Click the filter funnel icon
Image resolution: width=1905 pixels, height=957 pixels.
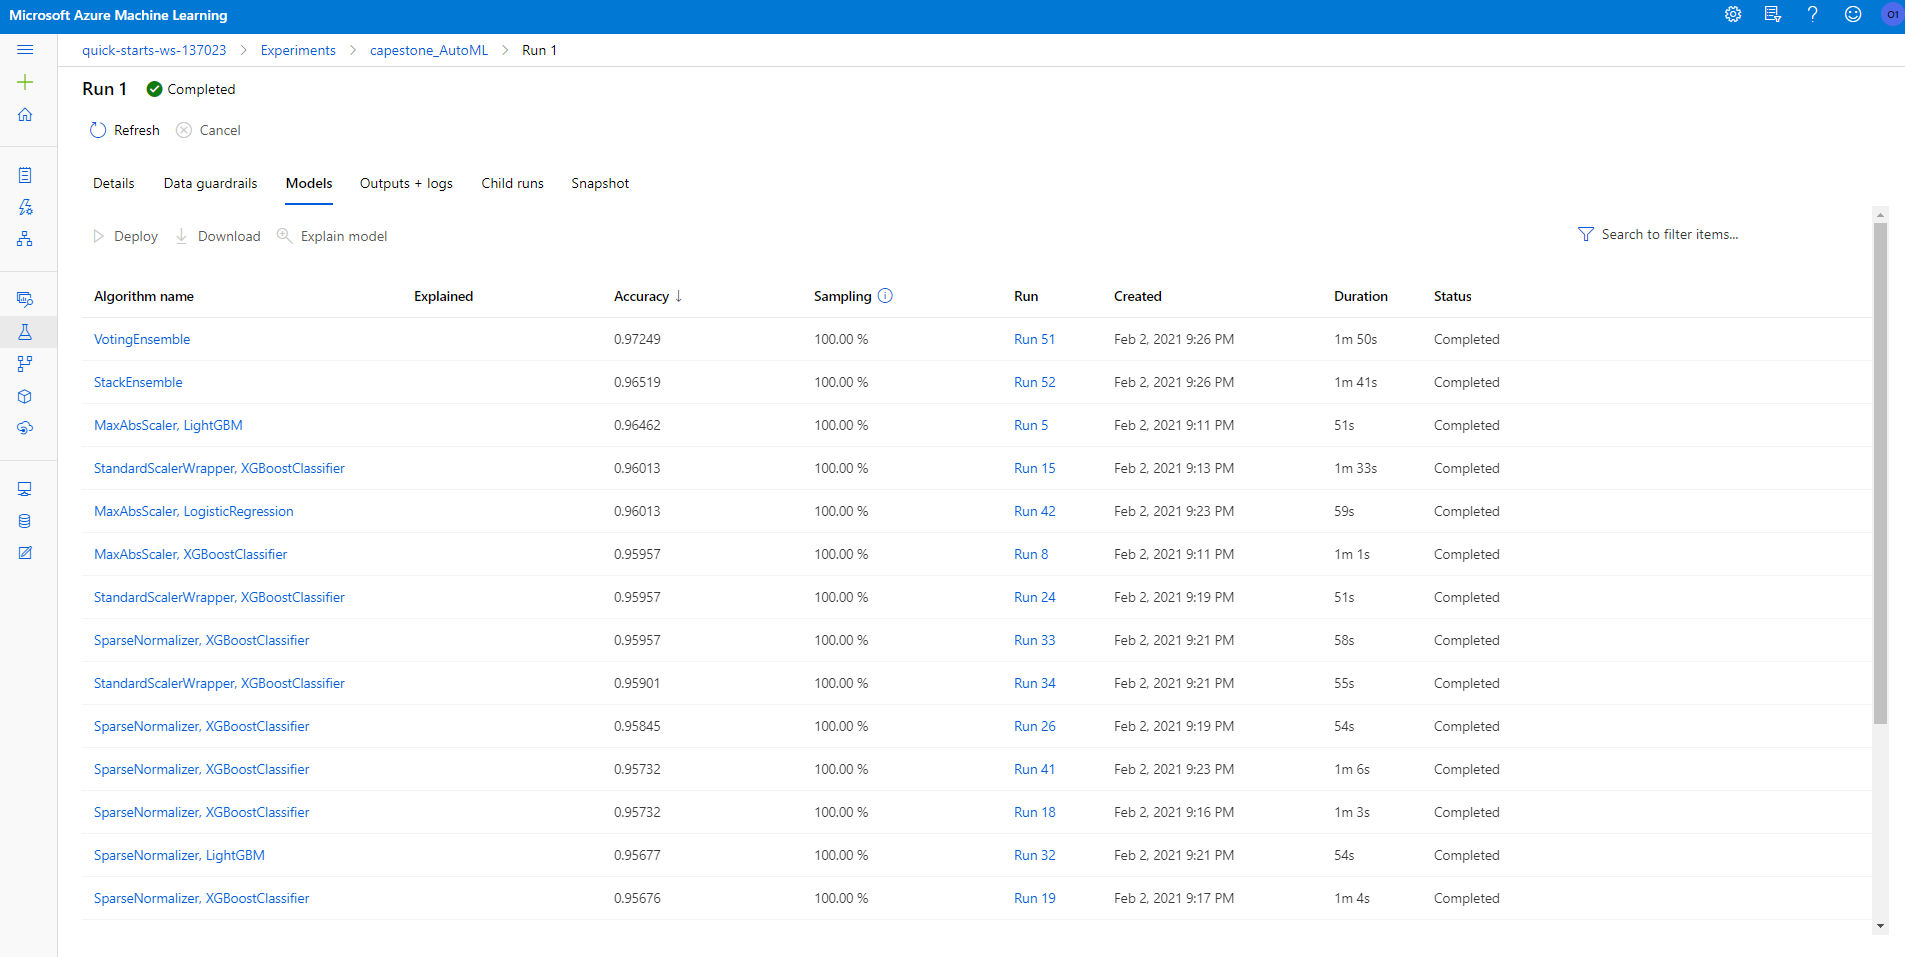[1586, 234]
